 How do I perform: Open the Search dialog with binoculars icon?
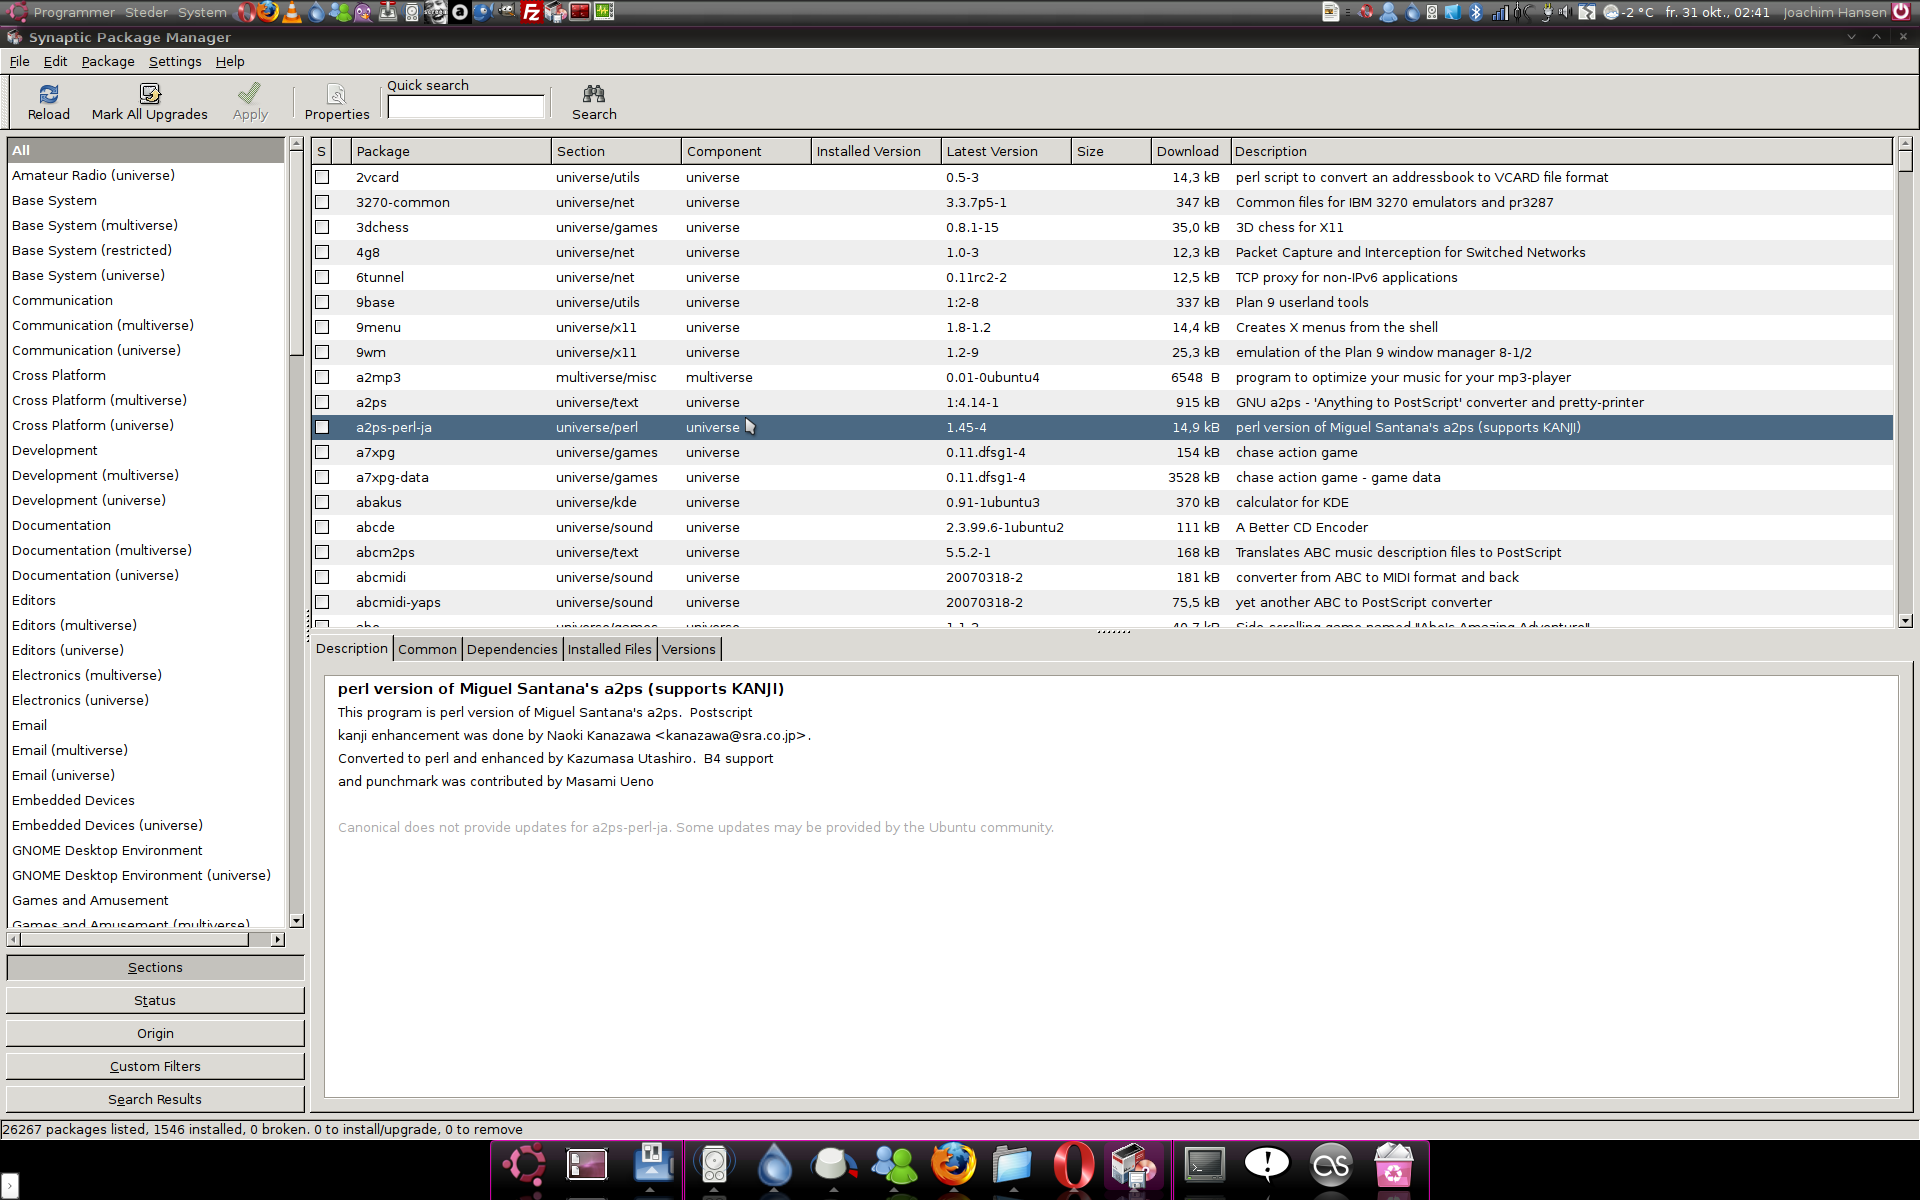[x=594, y=102]
